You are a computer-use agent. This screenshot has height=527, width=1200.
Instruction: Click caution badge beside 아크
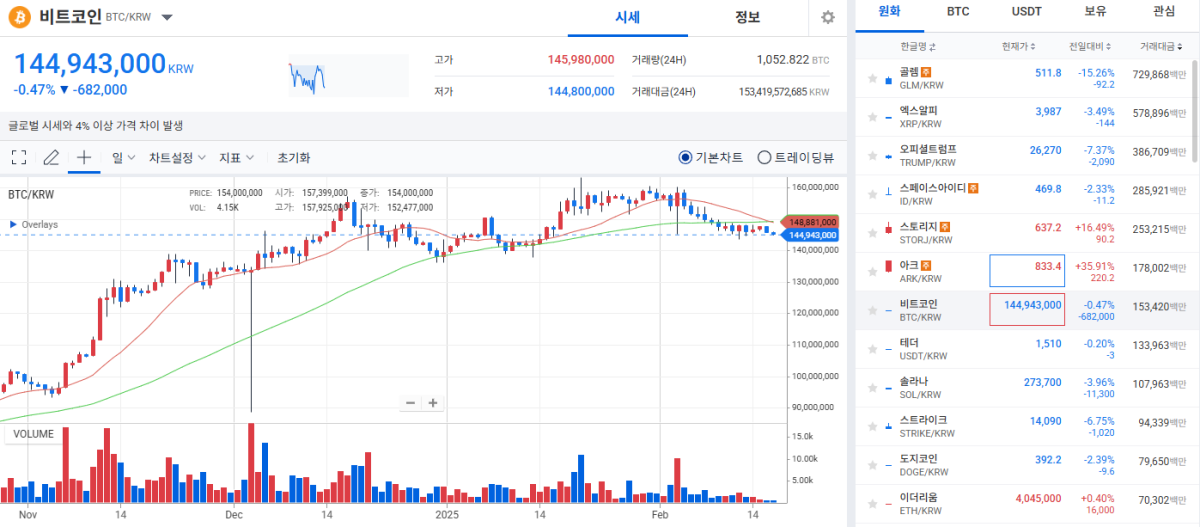click(x=926, y=265)
